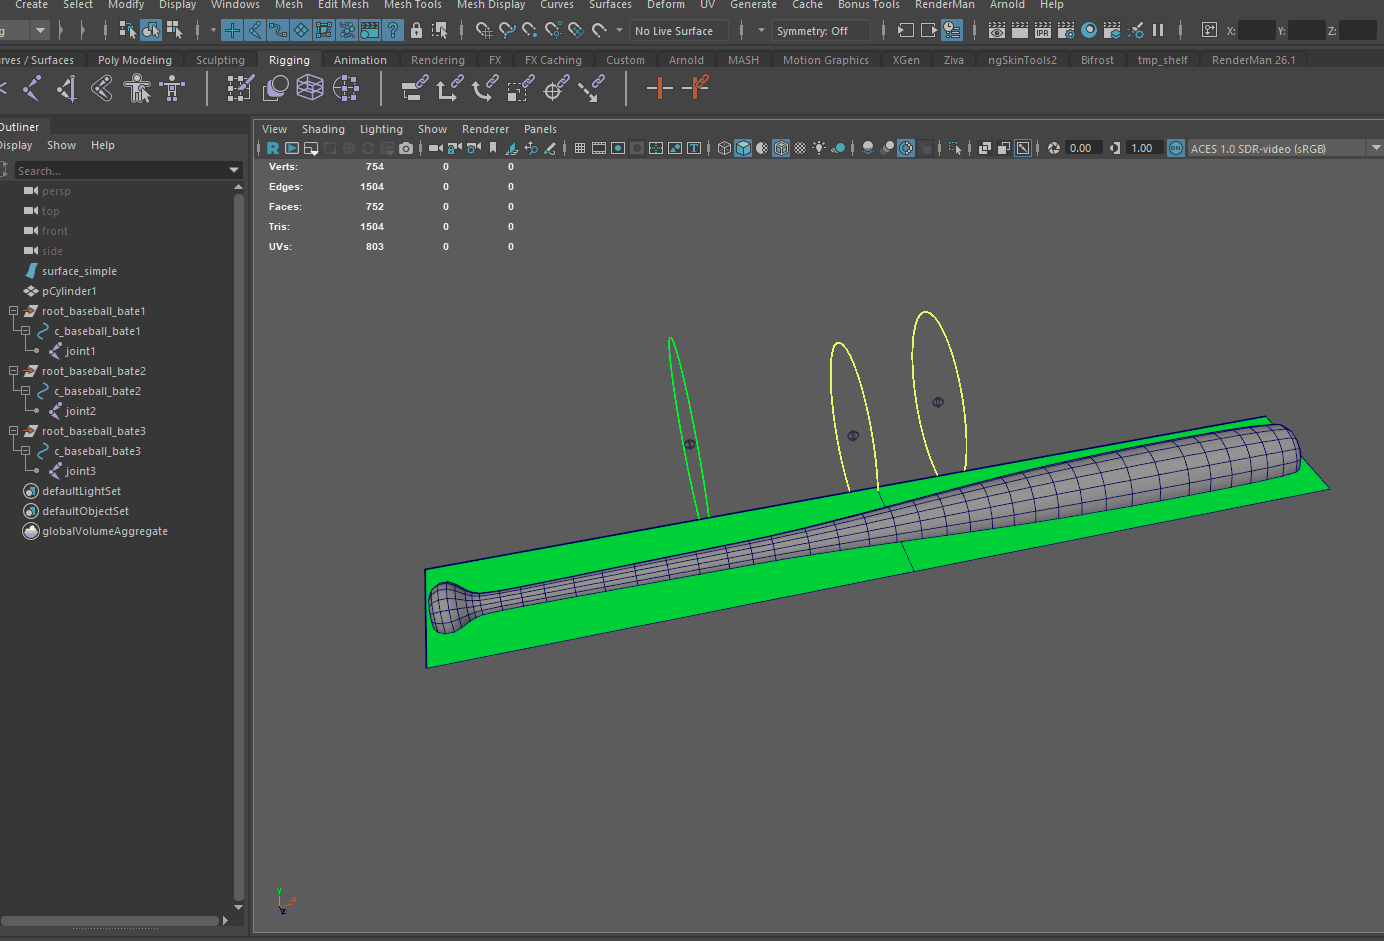Image resolution: width=1384 pixels, height=941 pixels.
Task: Toggle Construction History clock icon
Action: (x=952, y=31)
